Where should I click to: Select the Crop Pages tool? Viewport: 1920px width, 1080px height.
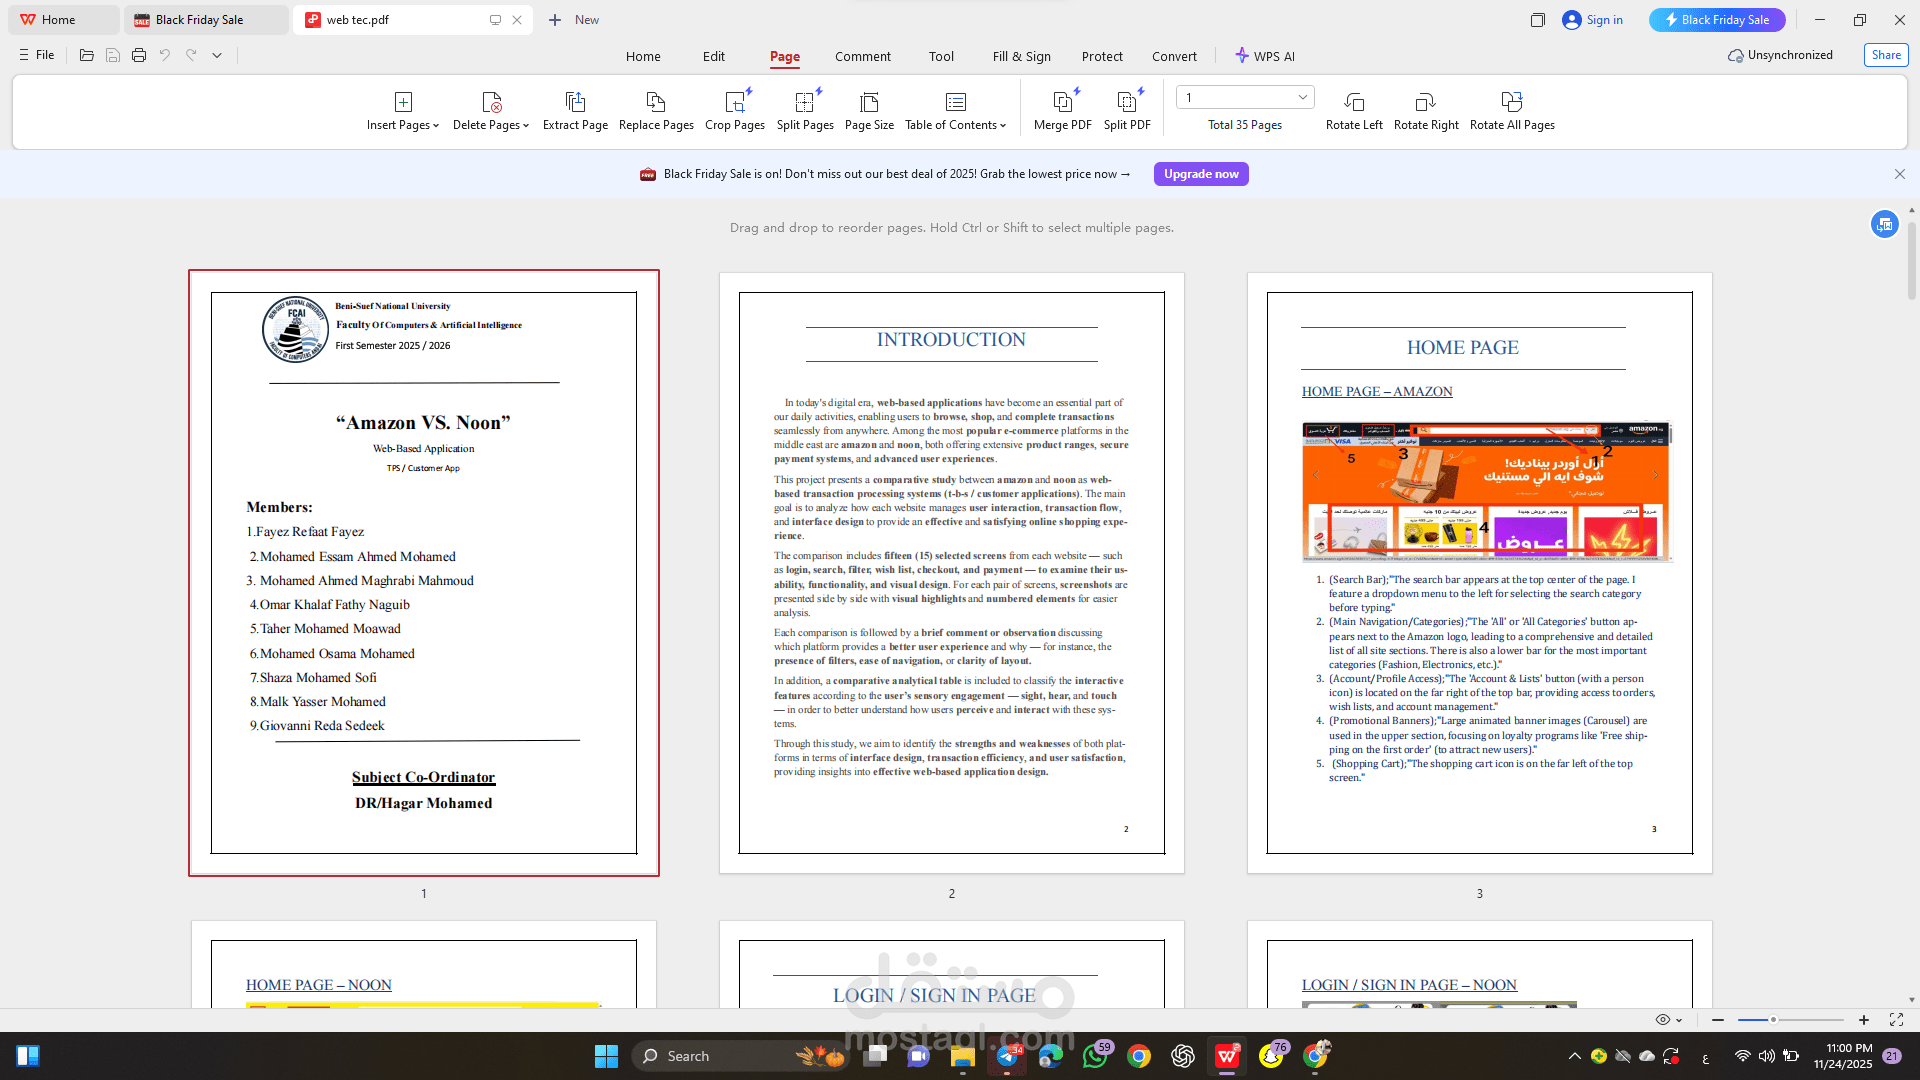click(735, 102)
